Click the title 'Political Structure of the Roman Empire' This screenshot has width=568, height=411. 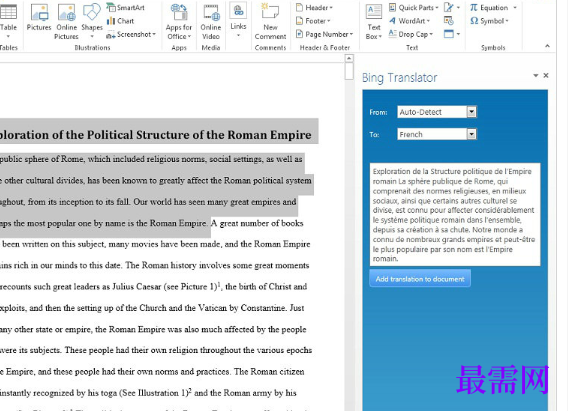[x=199, y=135]
